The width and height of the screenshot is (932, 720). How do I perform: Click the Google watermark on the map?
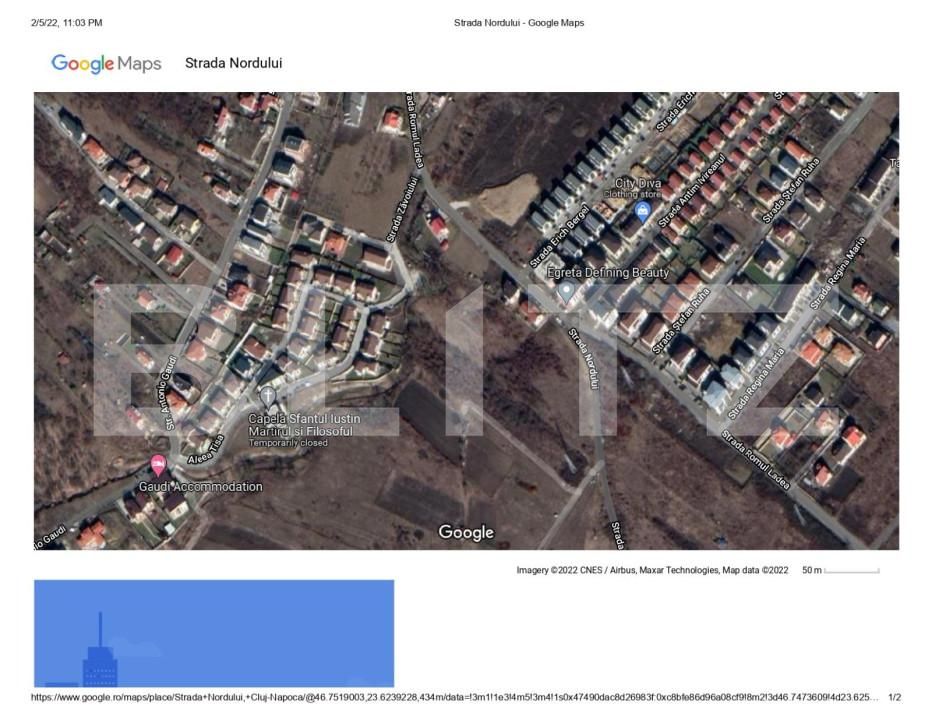coord(466,532)
